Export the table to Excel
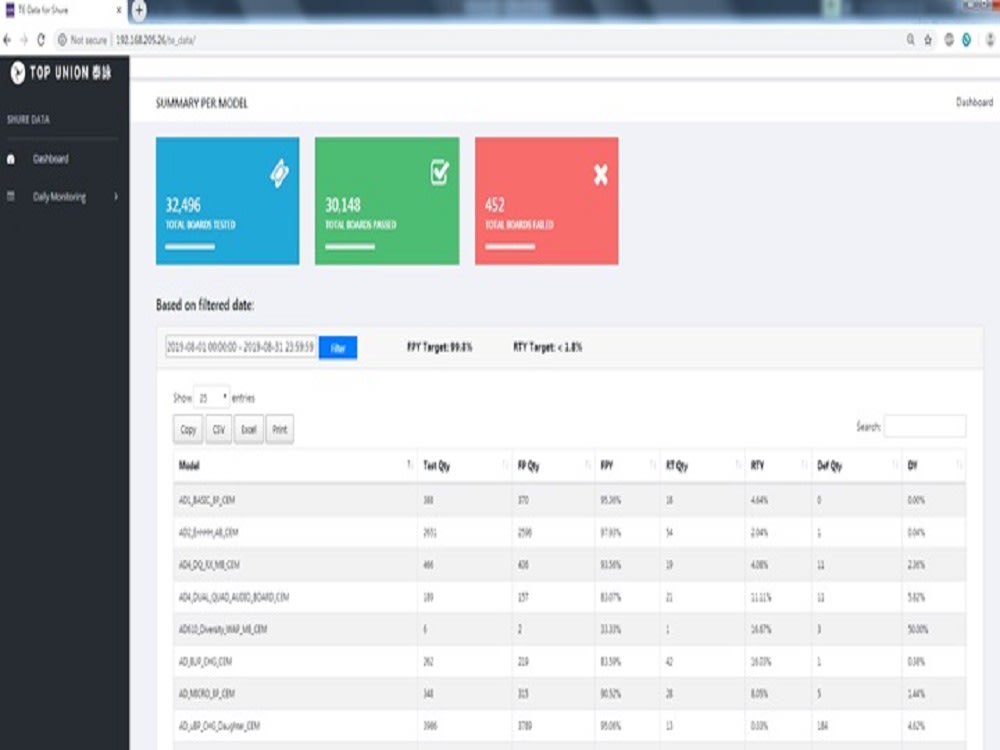1000x750 pixels. (249, 429)
